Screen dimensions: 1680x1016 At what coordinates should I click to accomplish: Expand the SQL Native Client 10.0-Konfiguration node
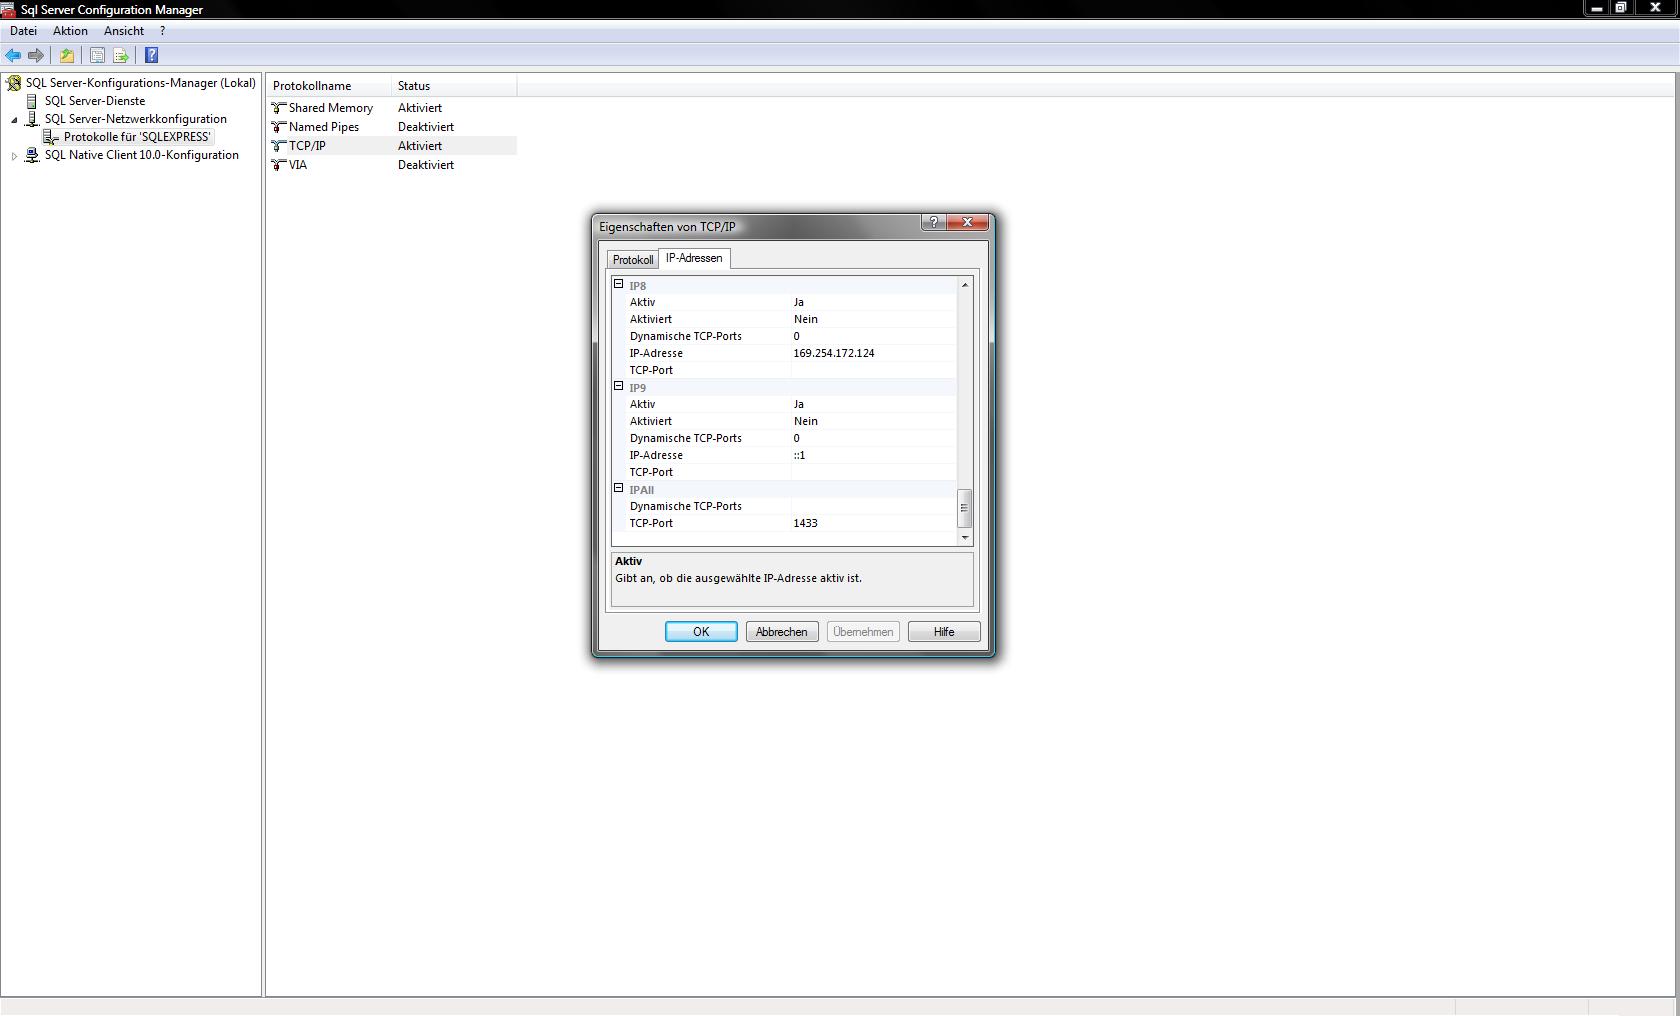[x=15, y=156]
